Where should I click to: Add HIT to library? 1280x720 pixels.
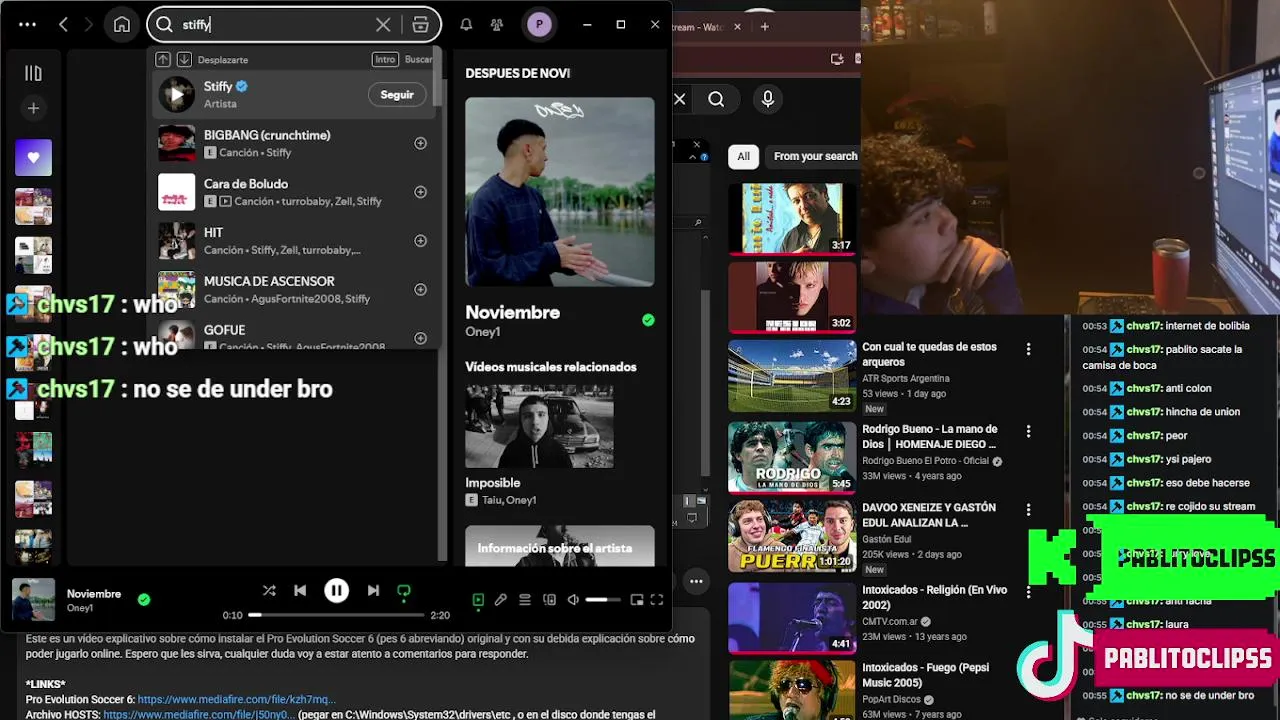(420, 241)
